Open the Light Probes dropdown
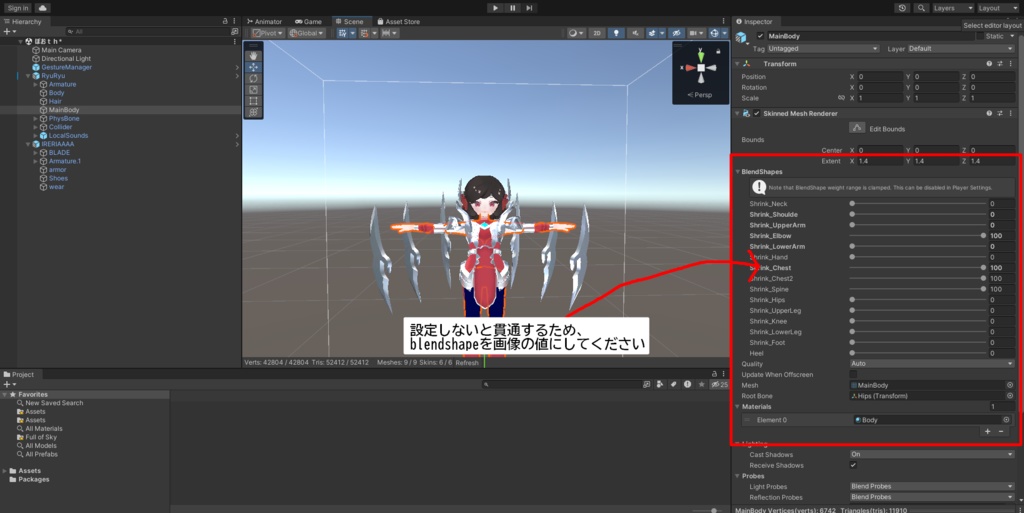The image size is (1024, 513). pos(932,486)
